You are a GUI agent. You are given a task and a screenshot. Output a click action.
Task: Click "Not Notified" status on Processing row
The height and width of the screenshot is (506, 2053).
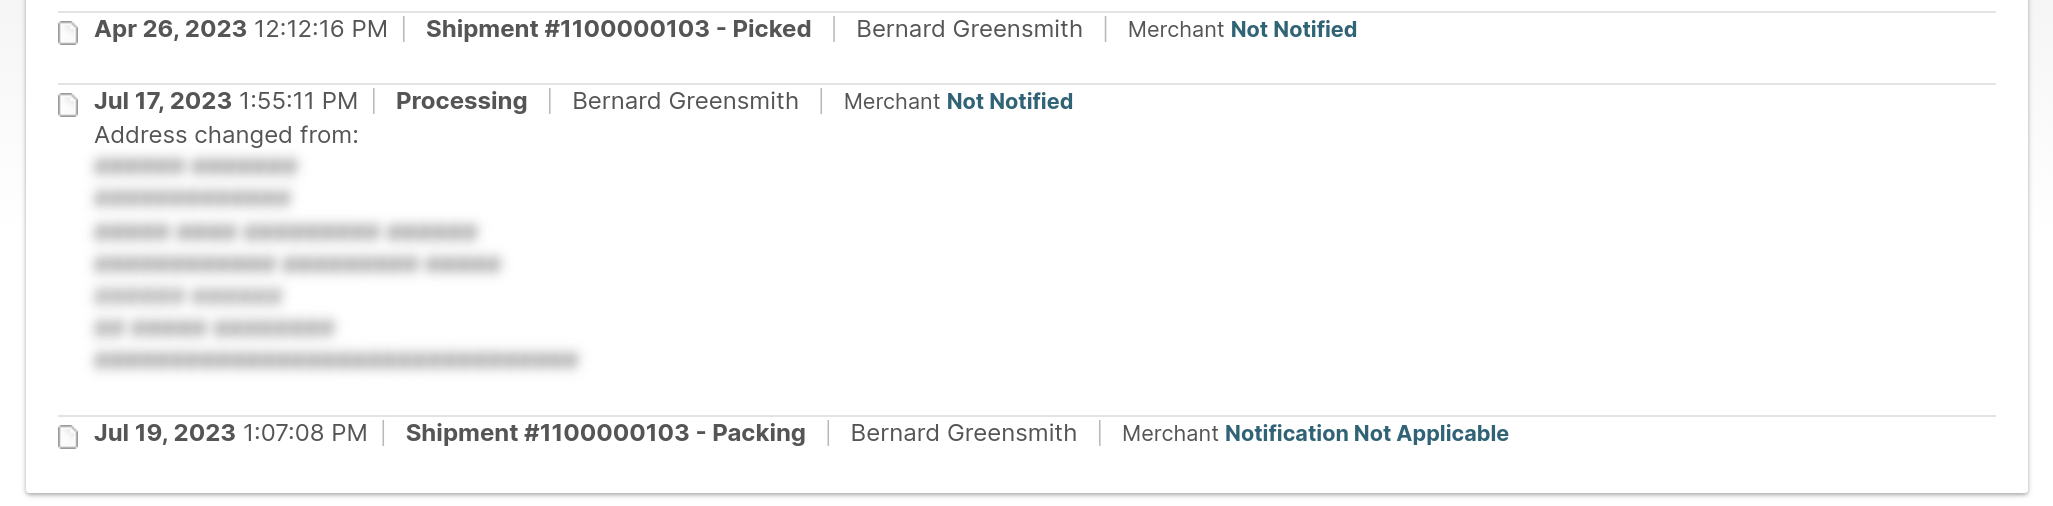tap(1009, 102)
